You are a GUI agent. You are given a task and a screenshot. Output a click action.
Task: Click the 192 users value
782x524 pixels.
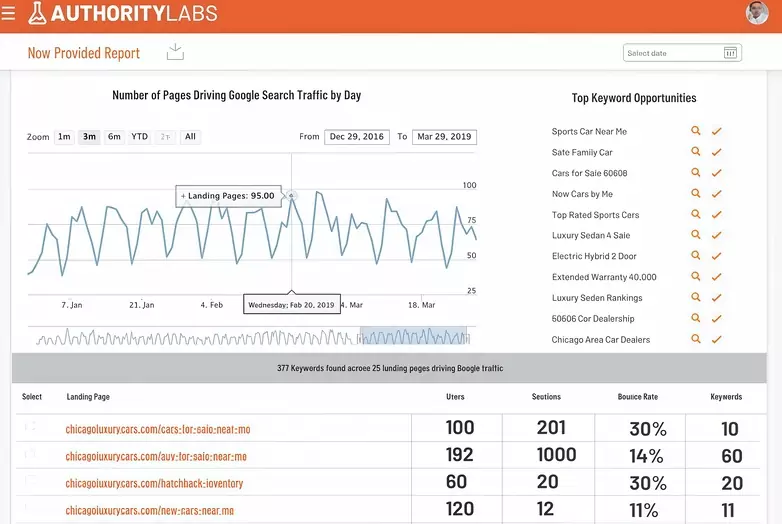tap(459, 455)
